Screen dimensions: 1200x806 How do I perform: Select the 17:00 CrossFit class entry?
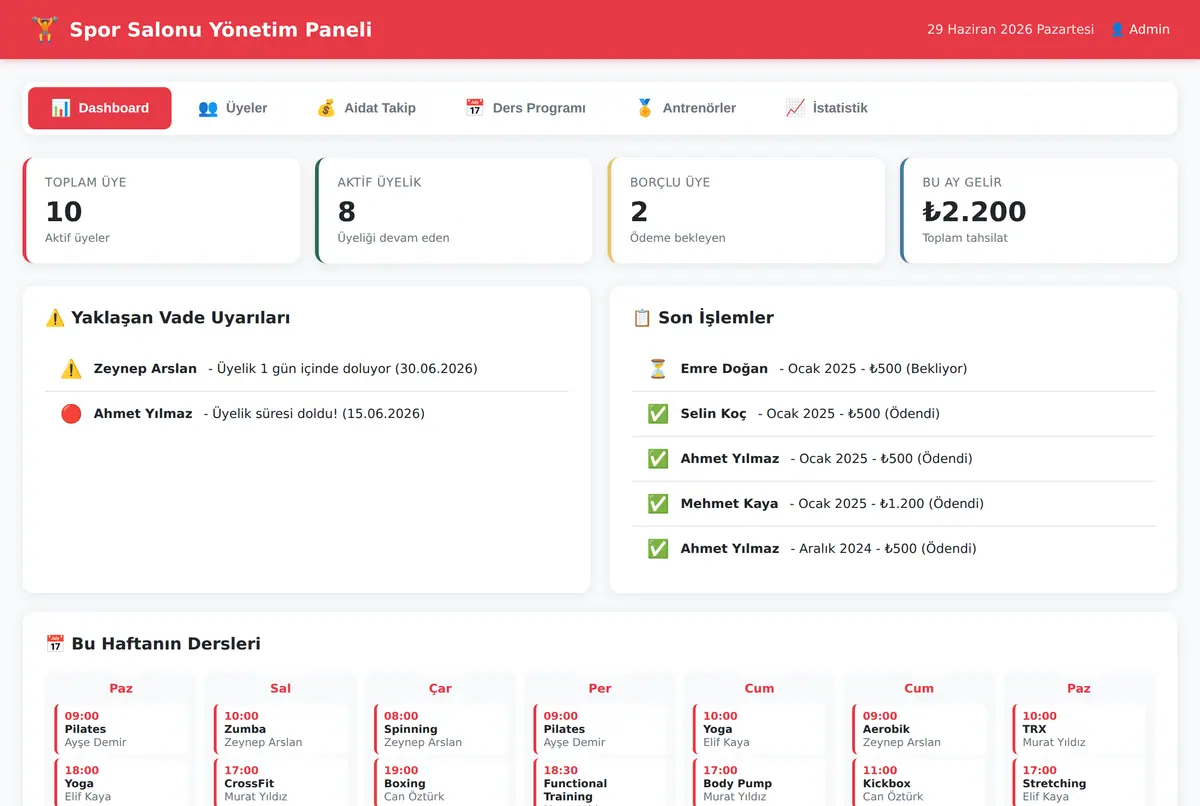coord(281,784)
